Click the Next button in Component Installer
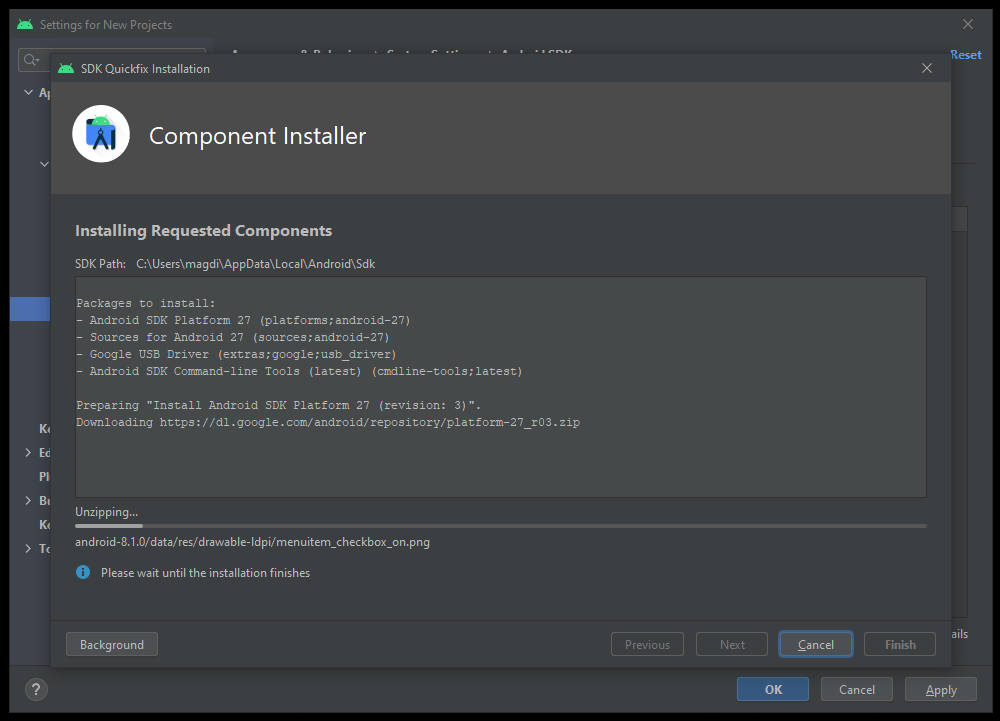1000x721 pixels. pyautogui.click(x=732, y=645)
